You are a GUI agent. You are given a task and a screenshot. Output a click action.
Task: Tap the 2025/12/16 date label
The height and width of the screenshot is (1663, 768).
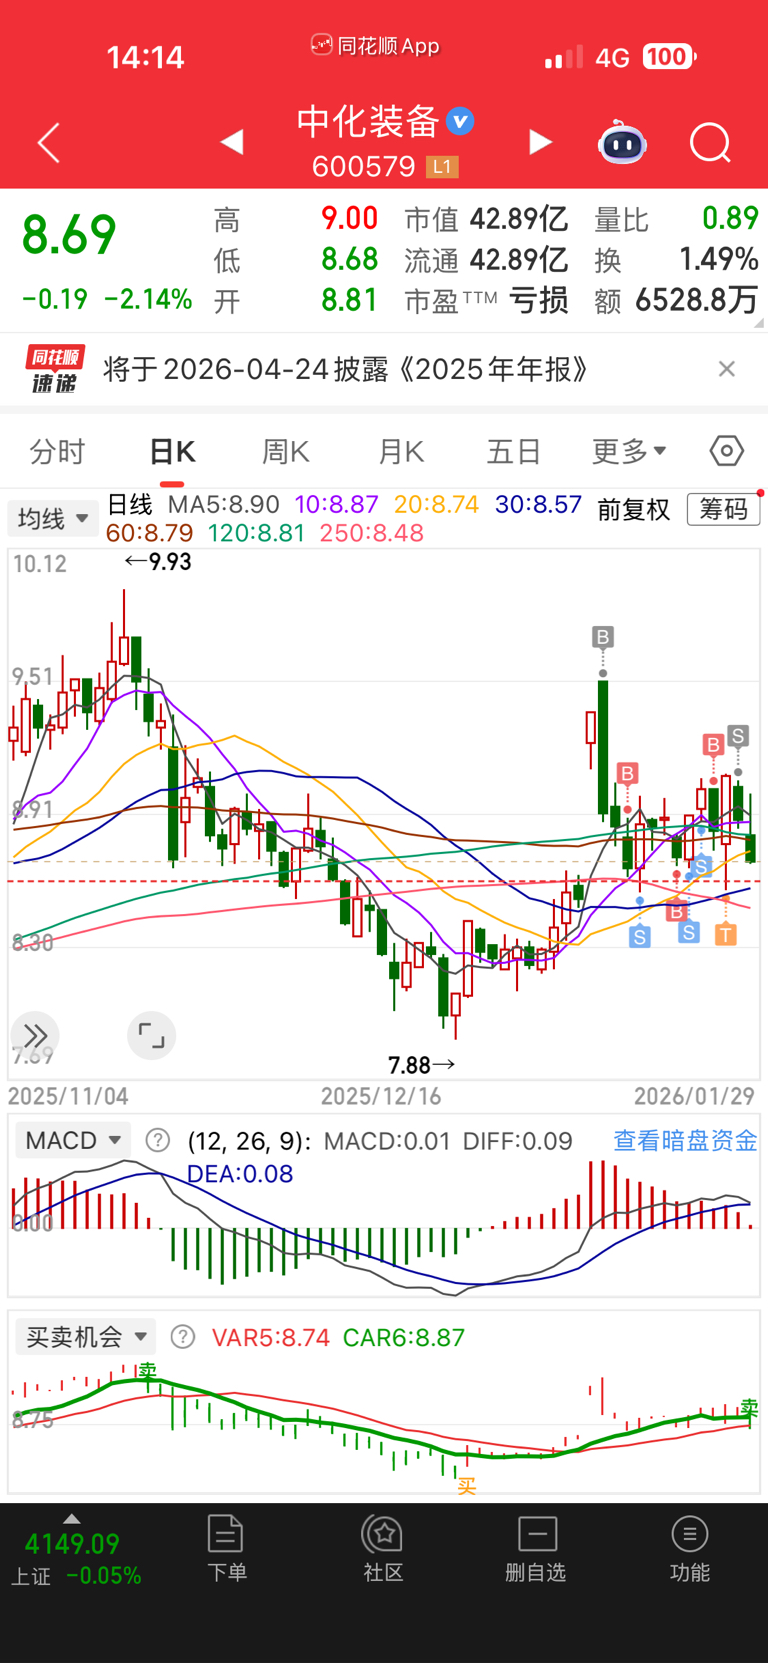tap(381, 1096)
